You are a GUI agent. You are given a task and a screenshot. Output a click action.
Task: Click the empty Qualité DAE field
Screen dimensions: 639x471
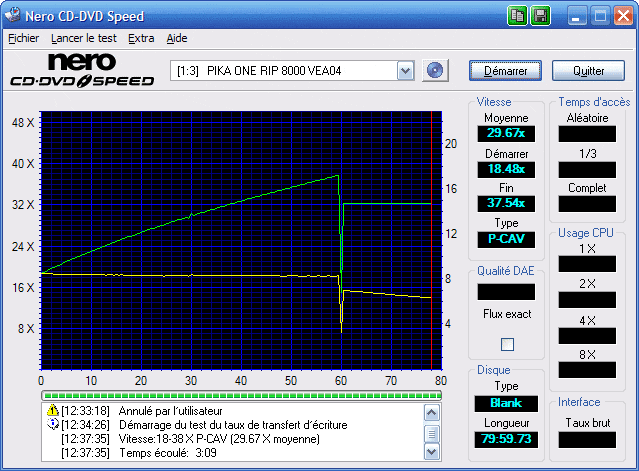click(x=506, y=292)
